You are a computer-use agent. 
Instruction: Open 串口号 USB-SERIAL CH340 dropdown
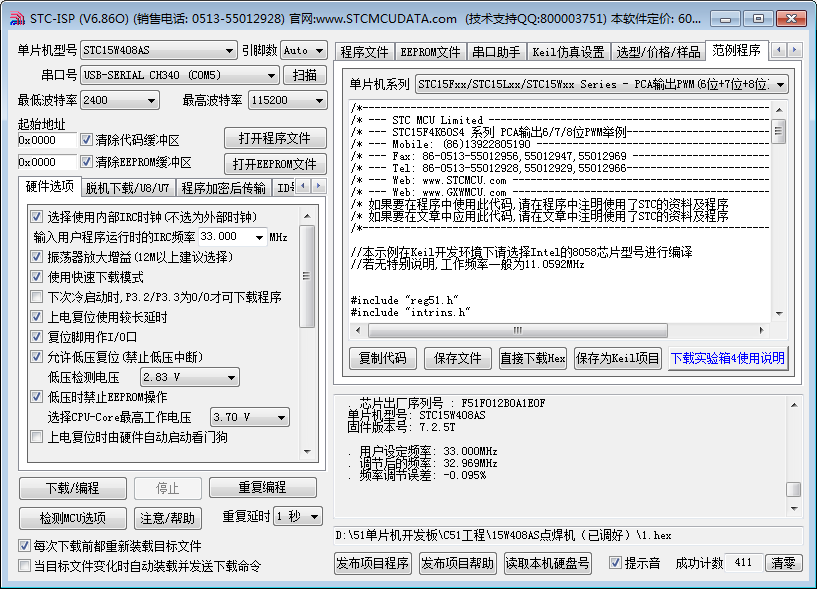[180, 75]
